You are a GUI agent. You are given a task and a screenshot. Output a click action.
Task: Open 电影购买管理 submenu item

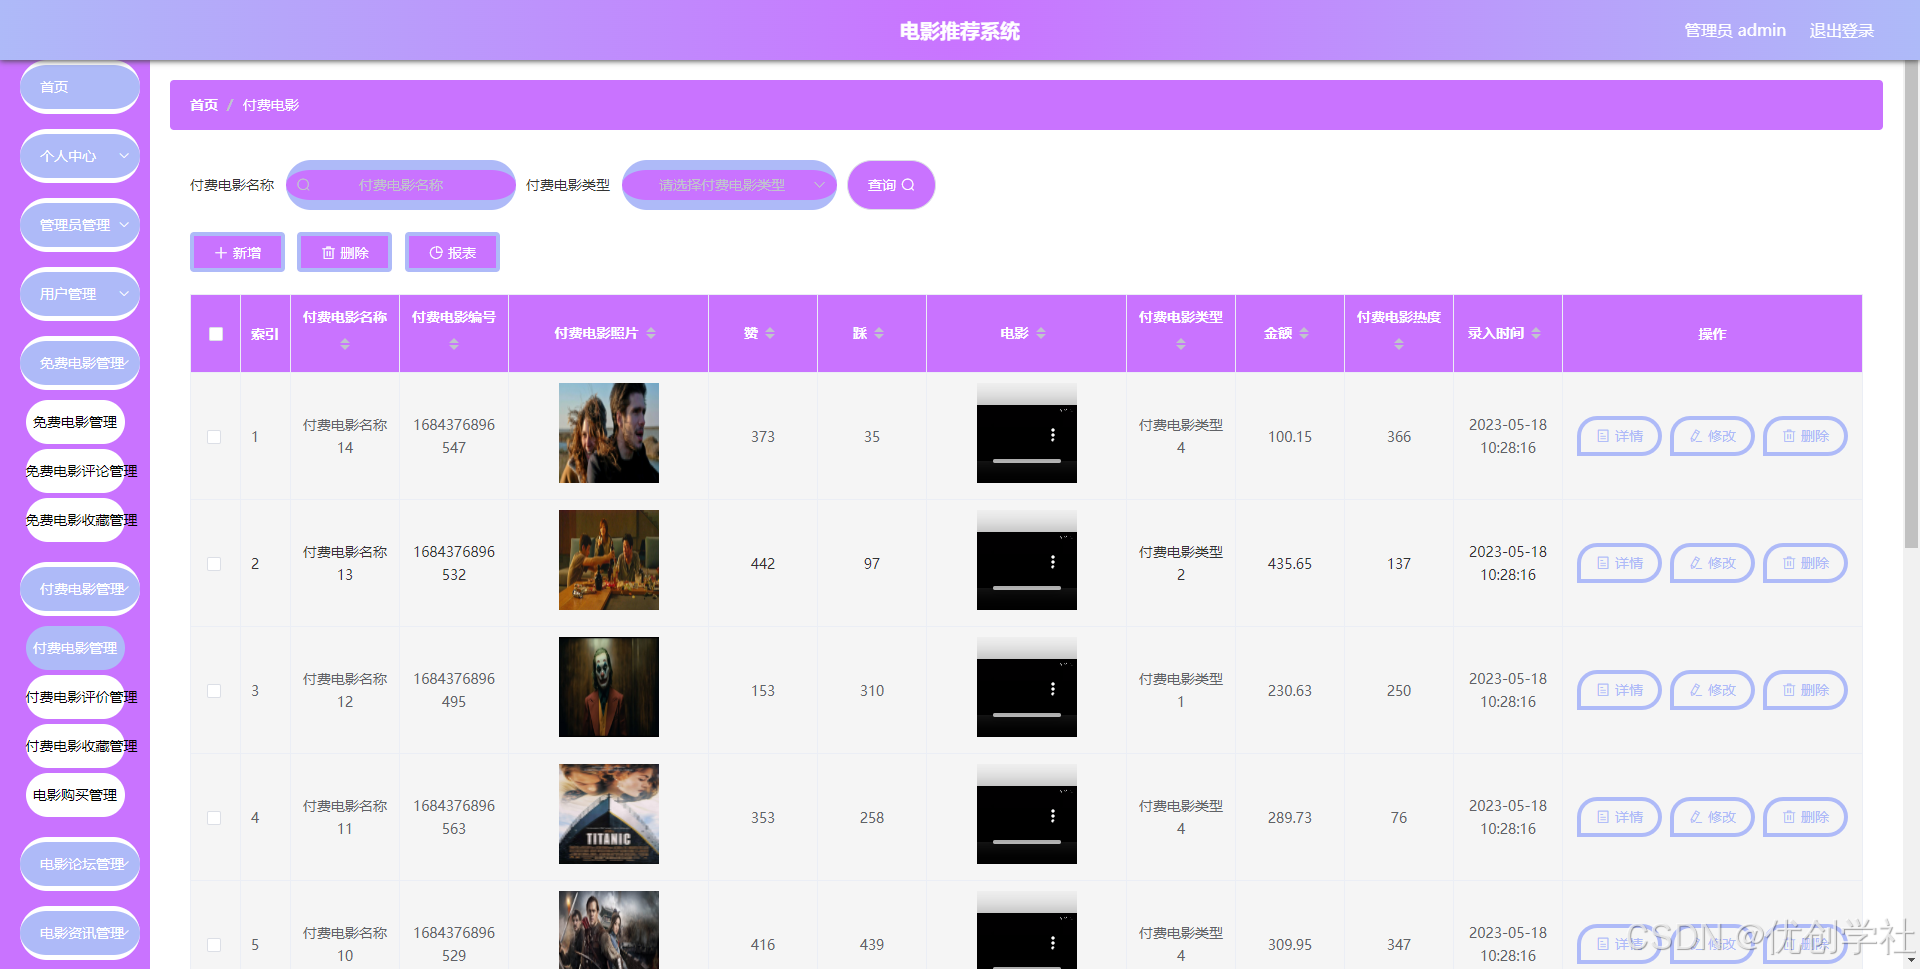click(75, 795)
